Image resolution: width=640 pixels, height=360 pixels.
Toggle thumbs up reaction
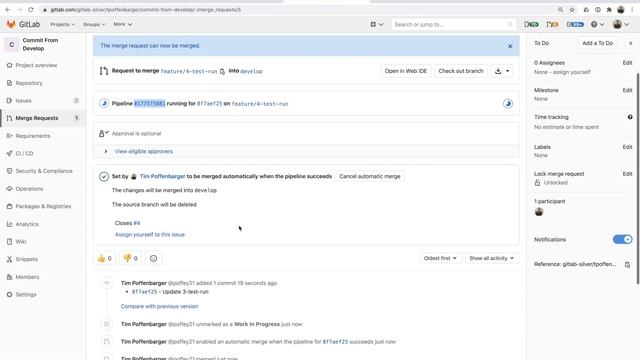coord(104,258)
